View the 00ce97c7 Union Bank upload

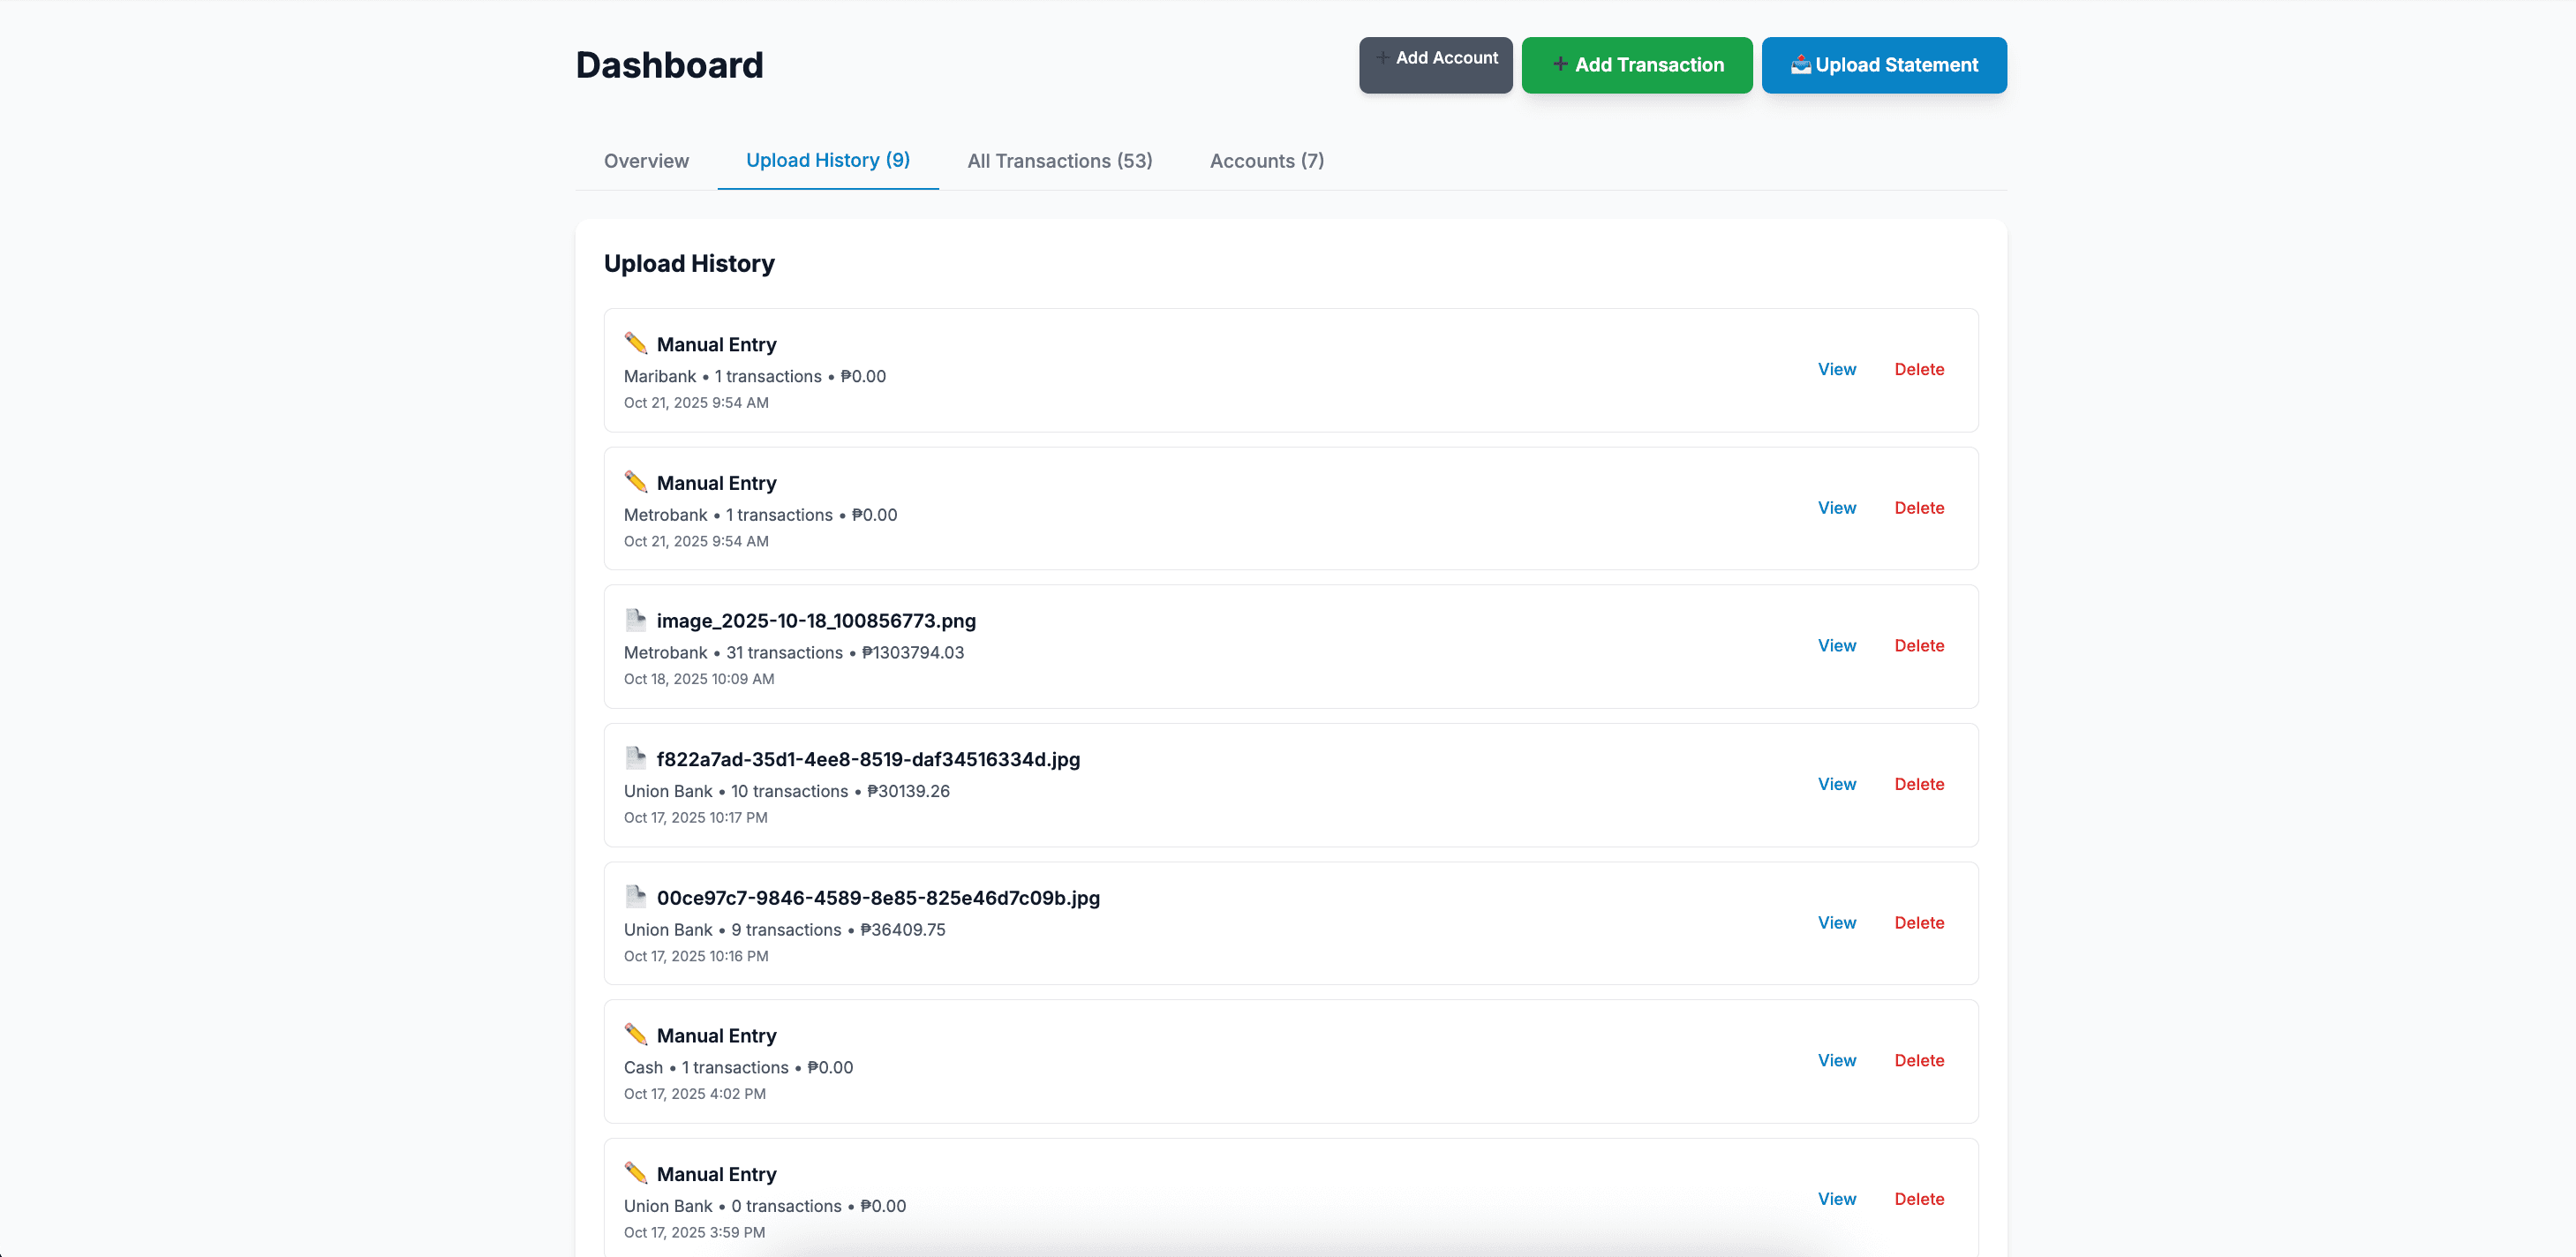[1836, 923]
